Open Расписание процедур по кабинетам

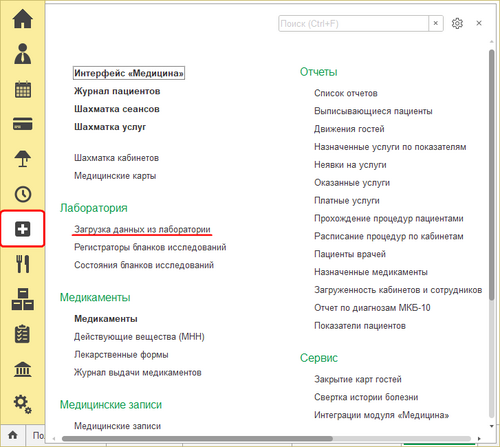tap(389, 236)
